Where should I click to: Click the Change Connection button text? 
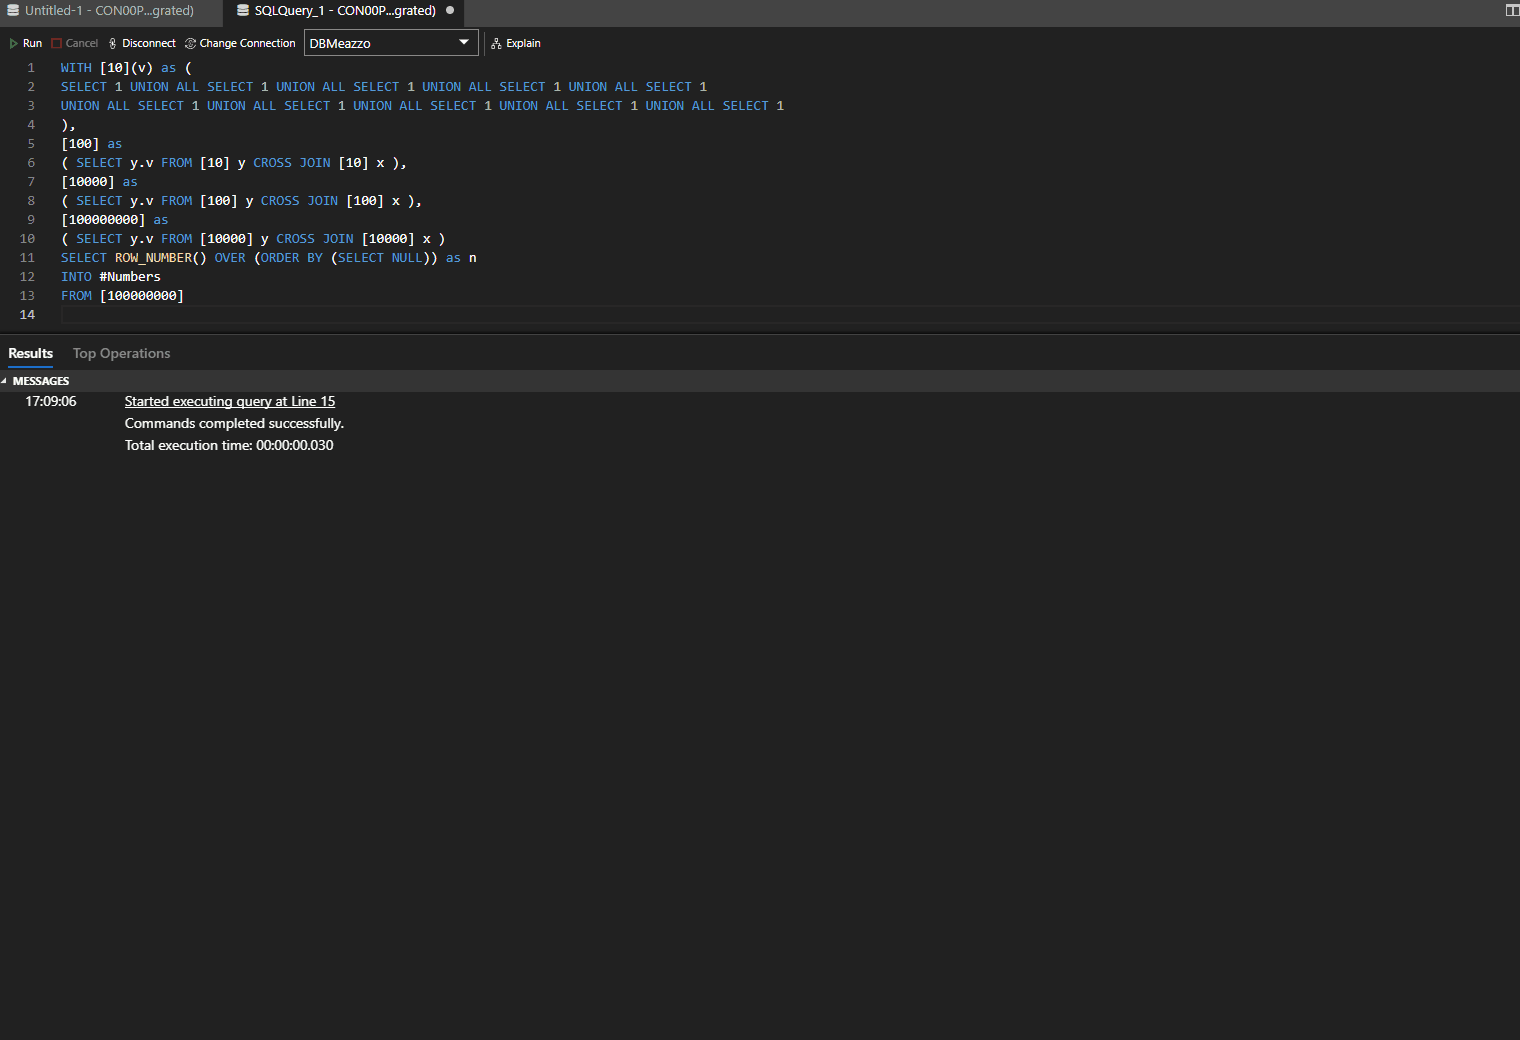247,44
